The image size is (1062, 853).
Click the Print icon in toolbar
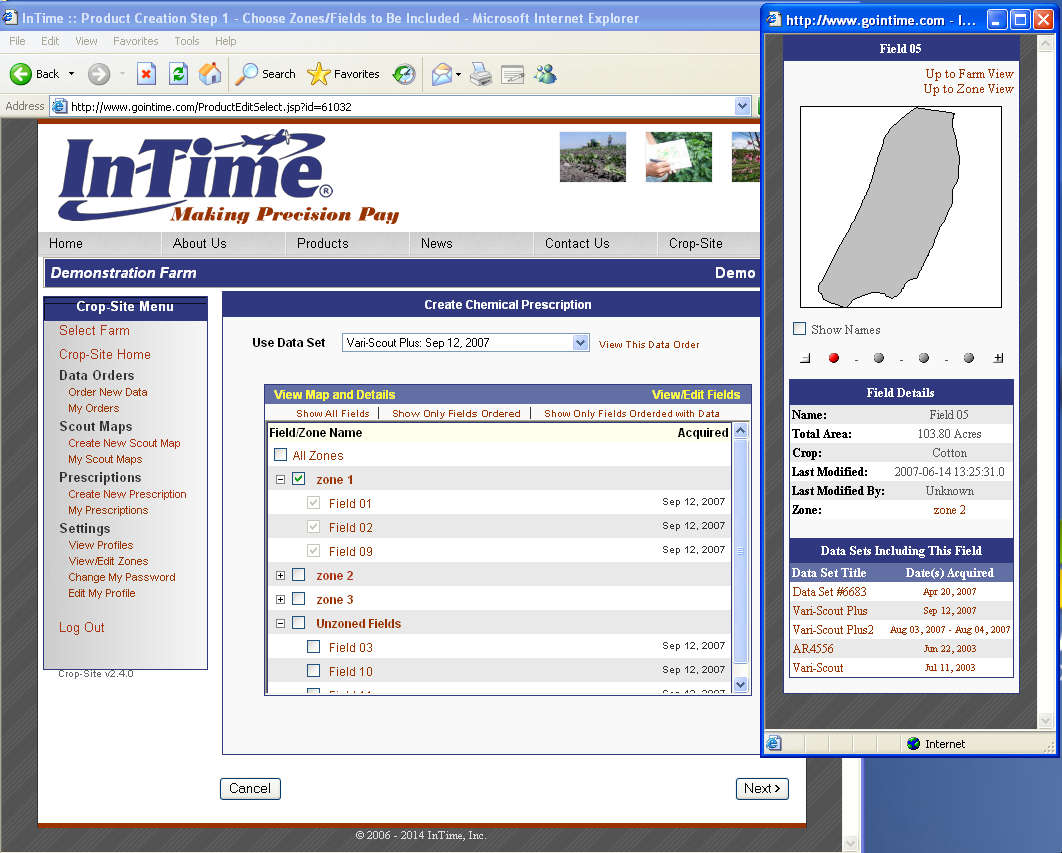(x=481, y=74)
